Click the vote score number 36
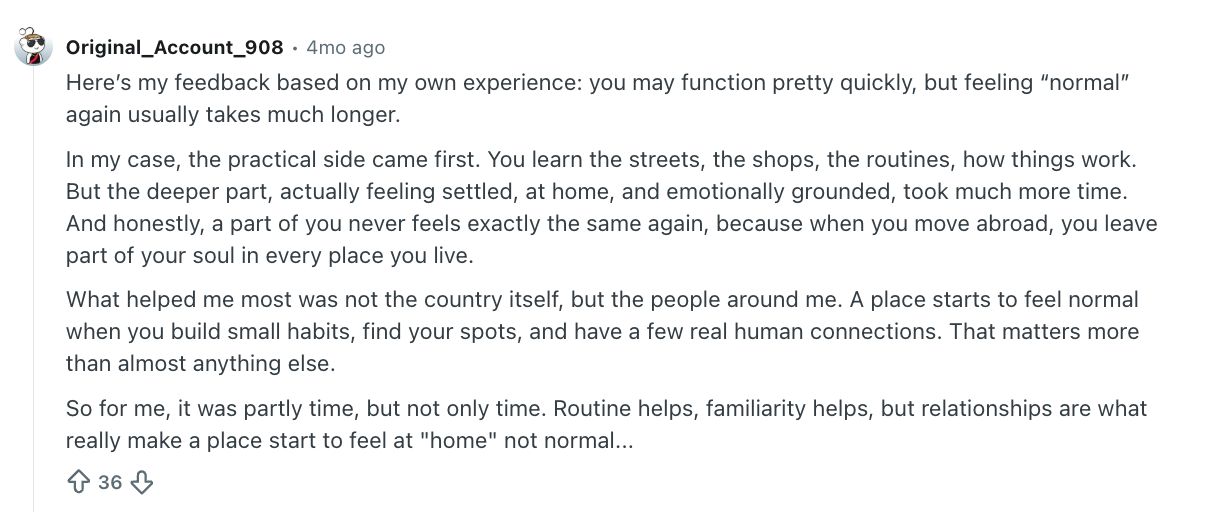Screen dimensions: 1208x512 coord(110,483)
